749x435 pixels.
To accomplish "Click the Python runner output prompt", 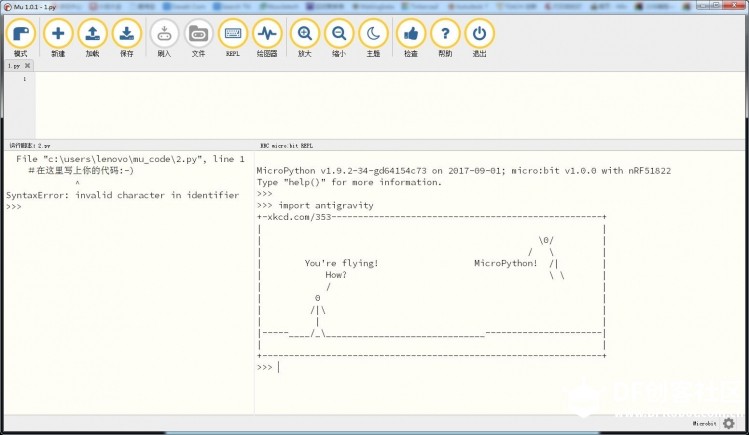I will click(13, 207).
